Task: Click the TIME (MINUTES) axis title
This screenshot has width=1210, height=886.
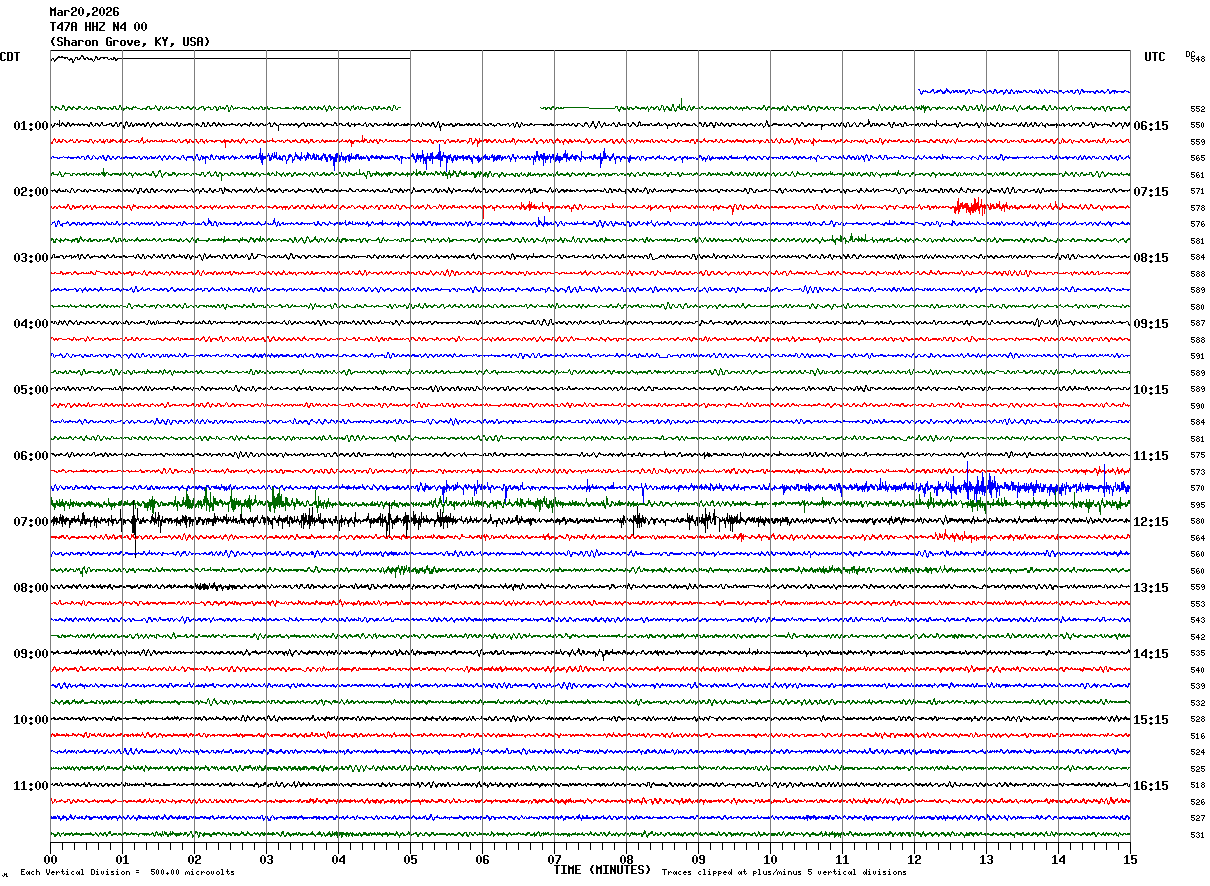Action: tap(602, 870)
